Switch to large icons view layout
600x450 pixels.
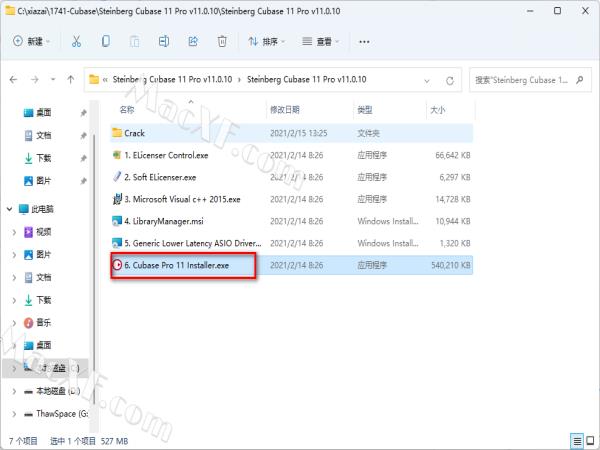point(590,441)
